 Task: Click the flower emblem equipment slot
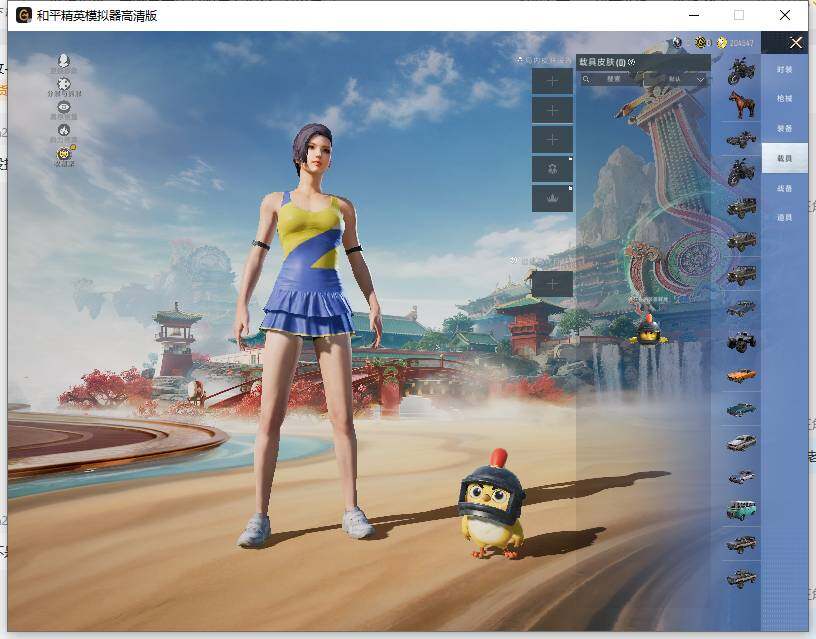[x=552, y=168]
